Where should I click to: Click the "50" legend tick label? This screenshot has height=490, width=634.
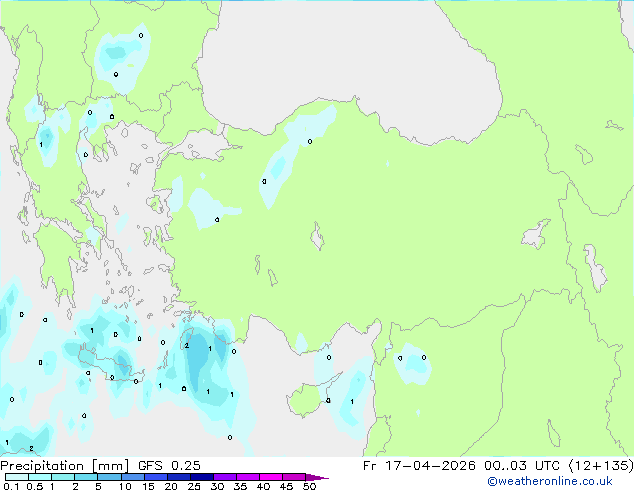[309, 486]
